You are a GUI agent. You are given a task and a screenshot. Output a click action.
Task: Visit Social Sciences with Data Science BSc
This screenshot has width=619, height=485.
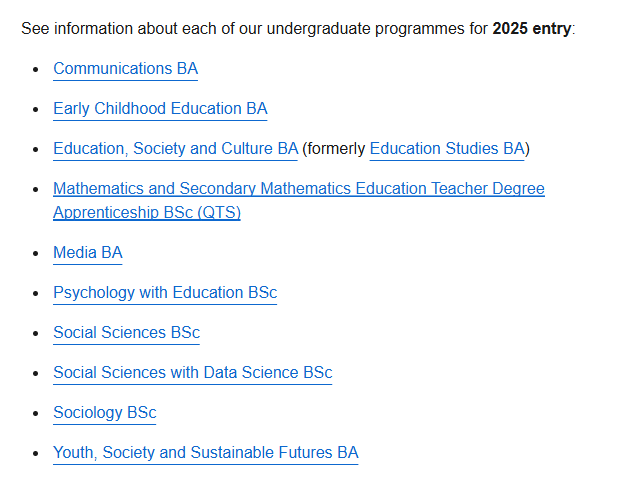193,372
